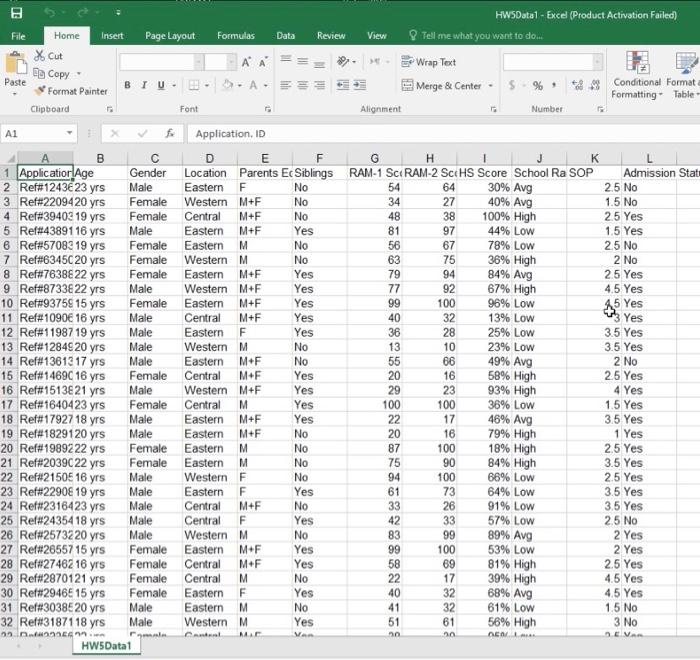Toggle bold formatting

[127, 85]
